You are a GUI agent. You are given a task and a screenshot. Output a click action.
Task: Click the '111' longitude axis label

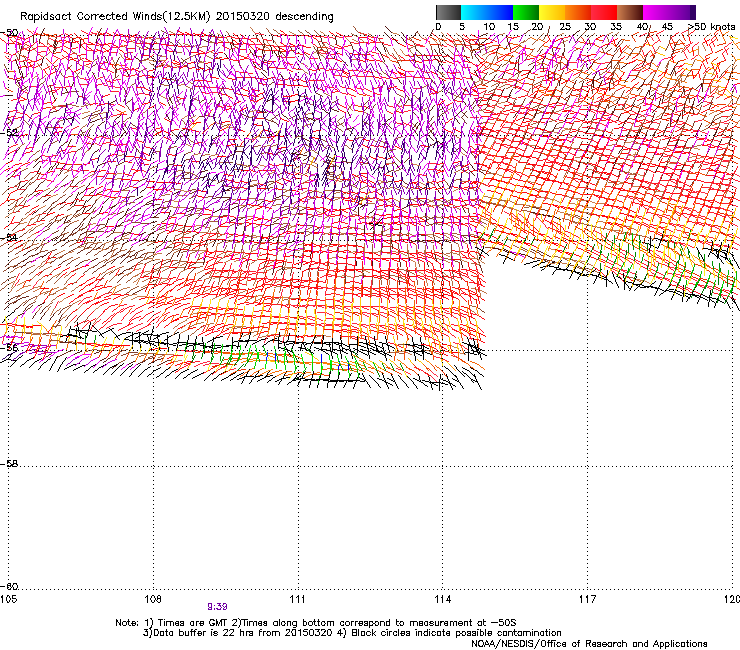click(297, 599)
